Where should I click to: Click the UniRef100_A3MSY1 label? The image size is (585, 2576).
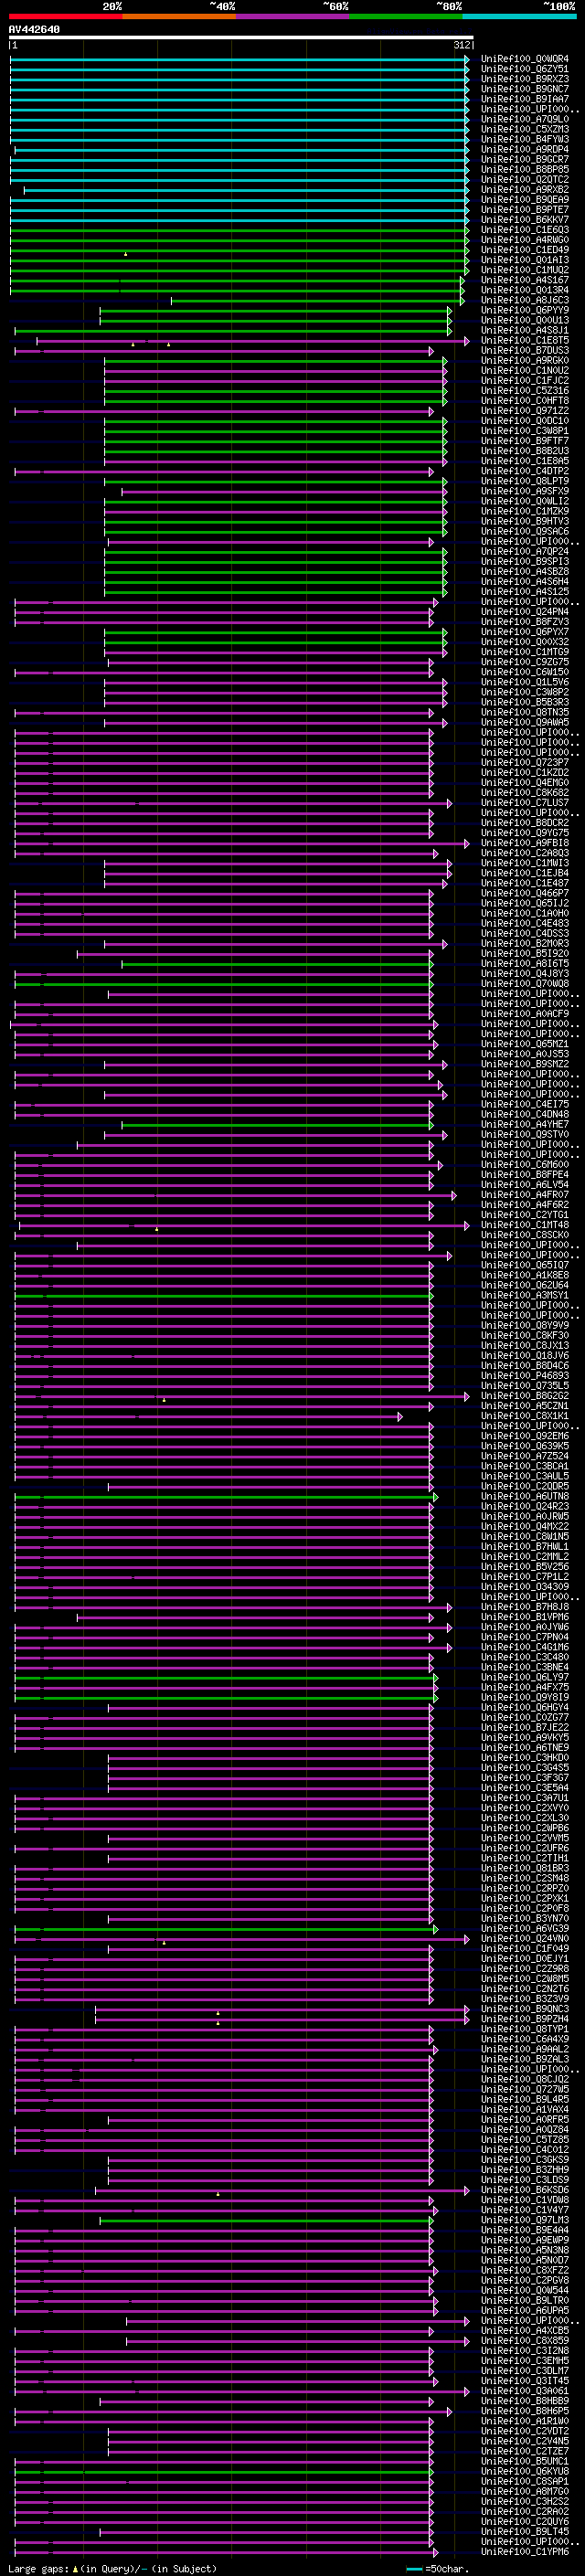[x=525, y=1295]
